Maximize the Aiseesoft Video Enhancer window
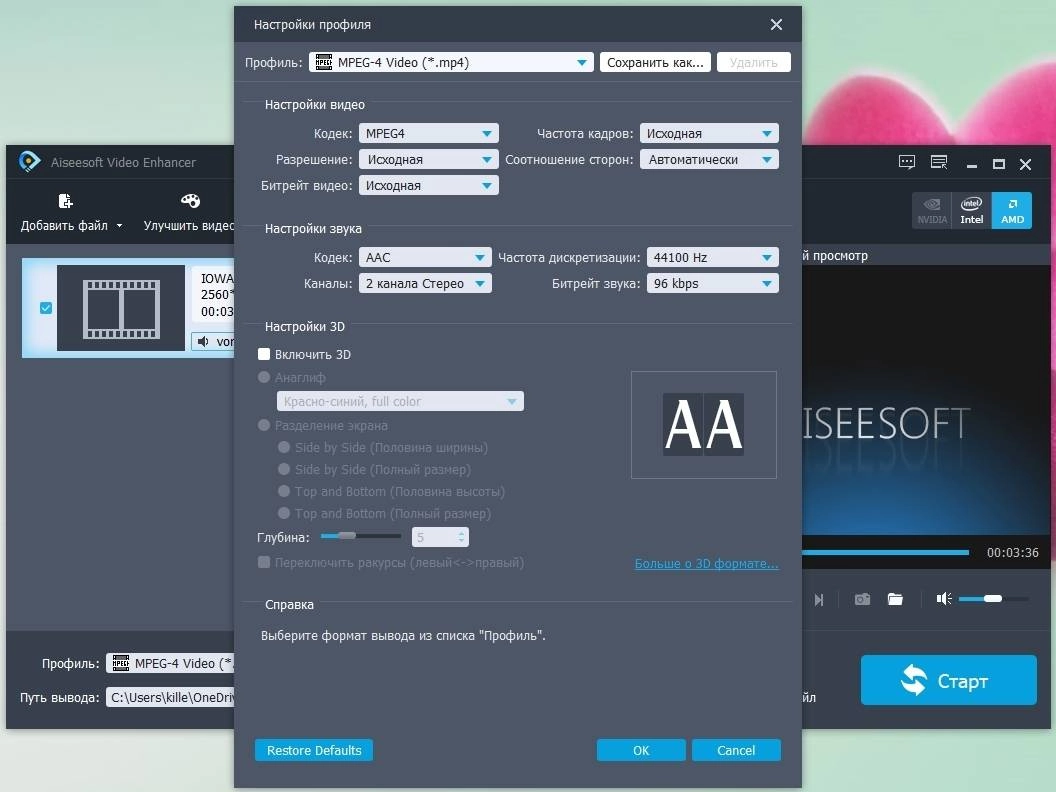Image resolution: width=1056 pixels, height=792 pixels. [x=999, y=164]
